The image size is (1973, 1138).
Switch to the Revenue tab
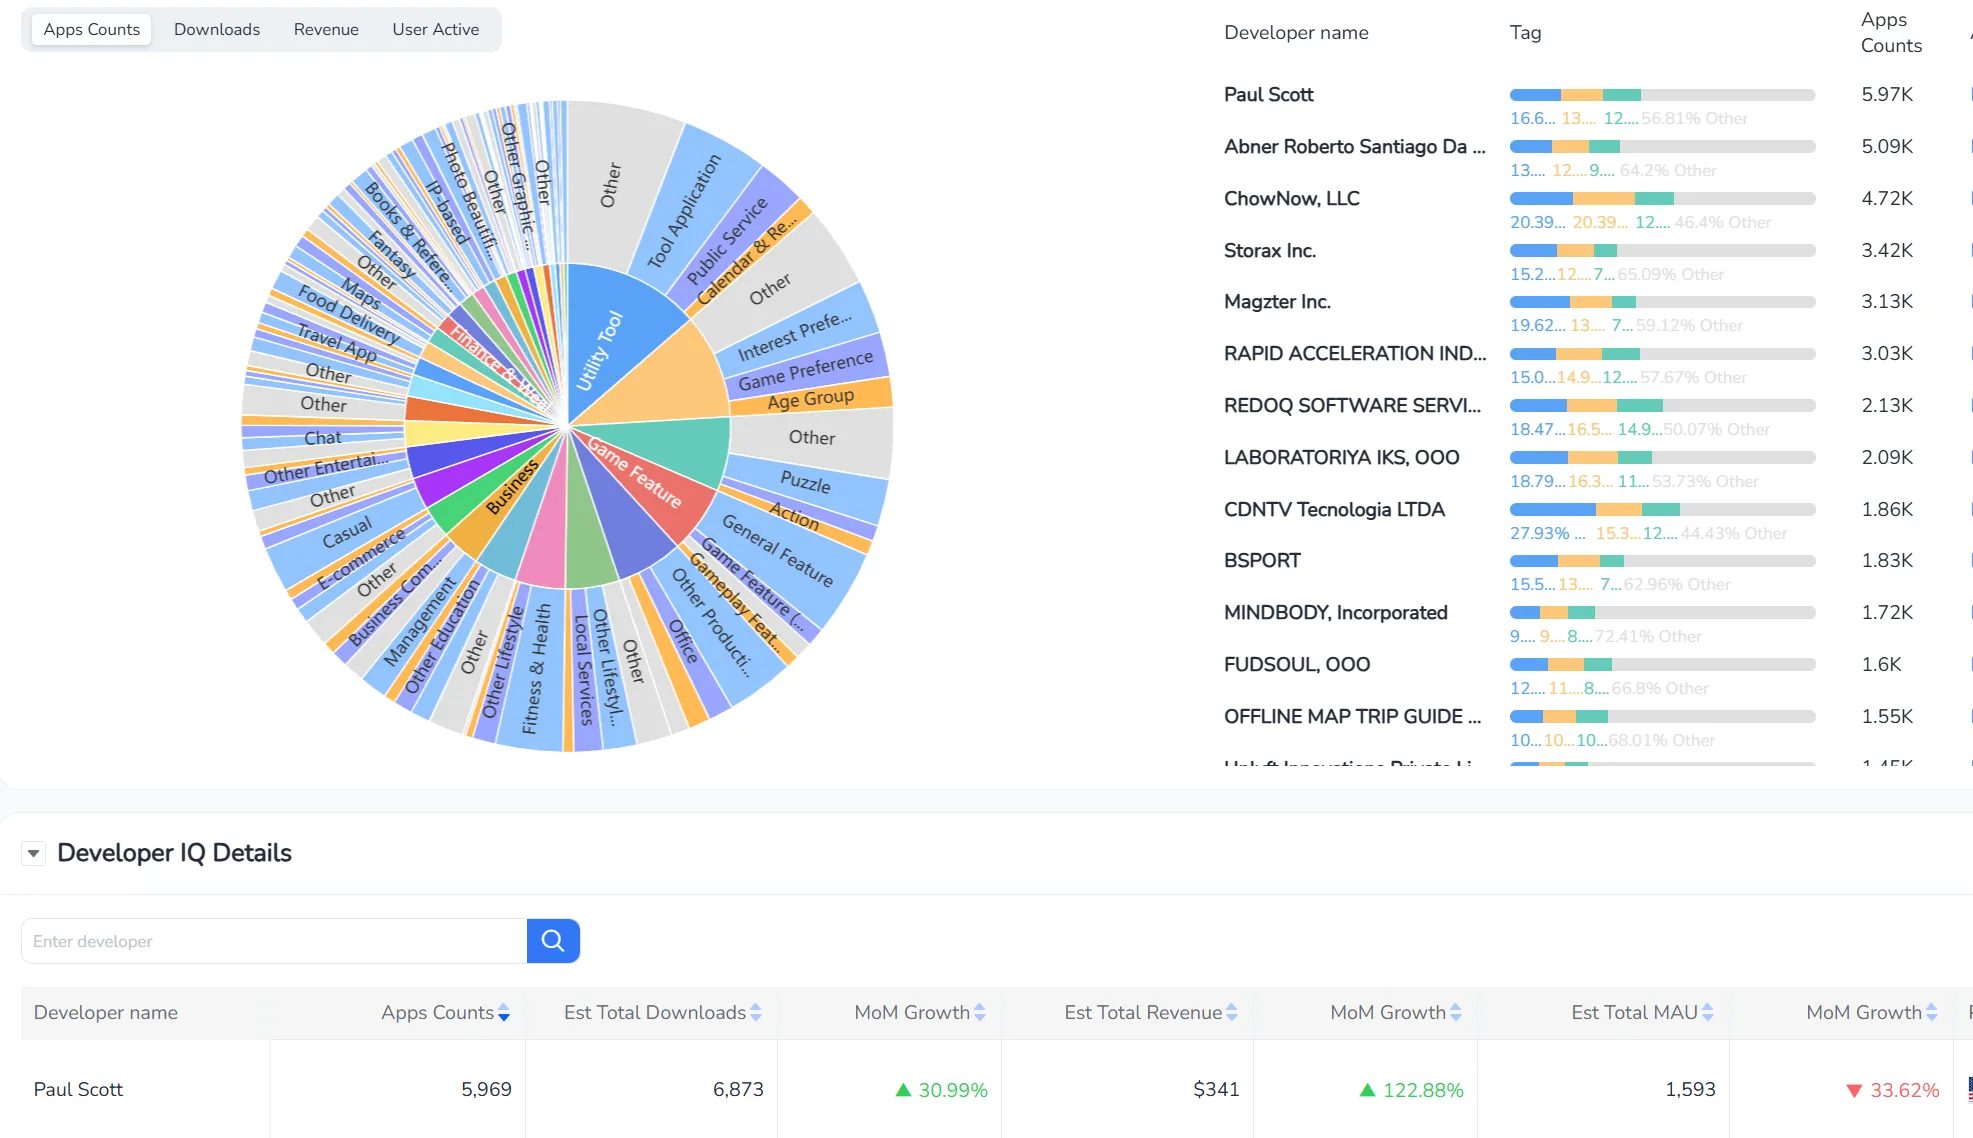click(x=326, y=29)
